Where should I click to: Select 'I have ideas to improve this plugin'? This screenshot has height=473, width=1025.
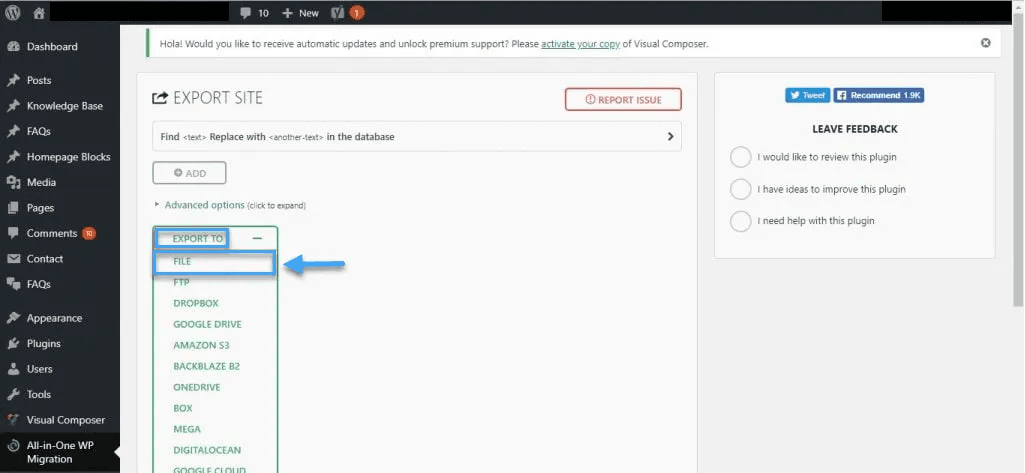[741, 189]
